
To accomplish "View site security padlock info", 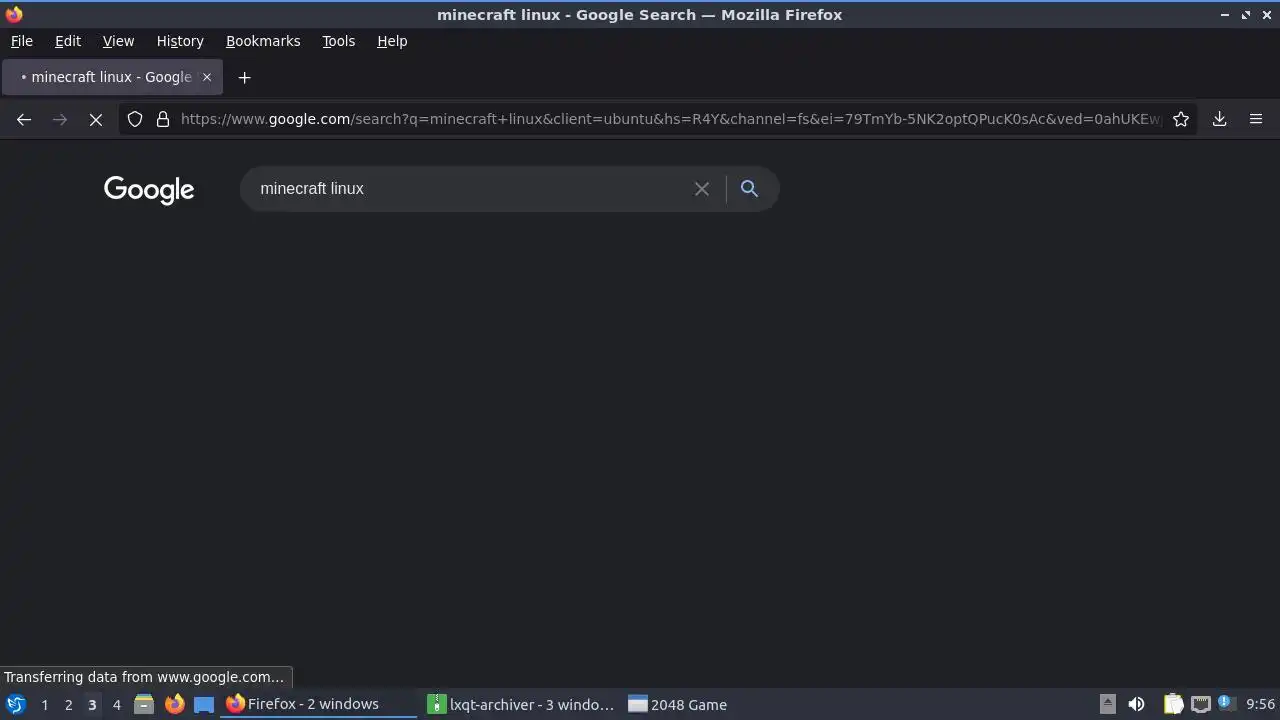I will [163, 119].
